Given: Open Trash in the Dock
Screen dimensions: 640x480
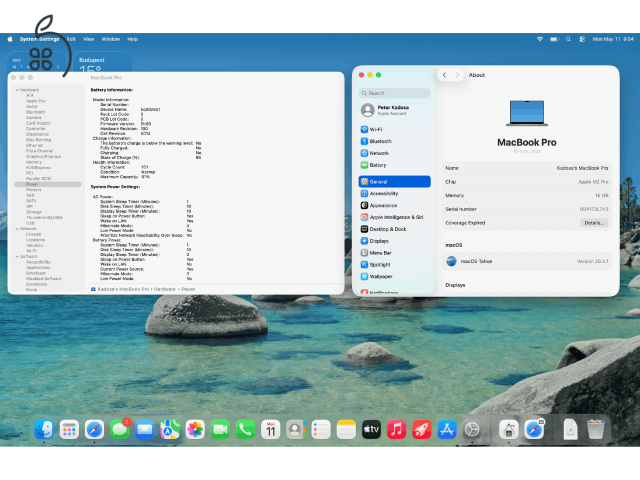Looking at the screenshot, I should pyautogui.click(x=596, y=429).
